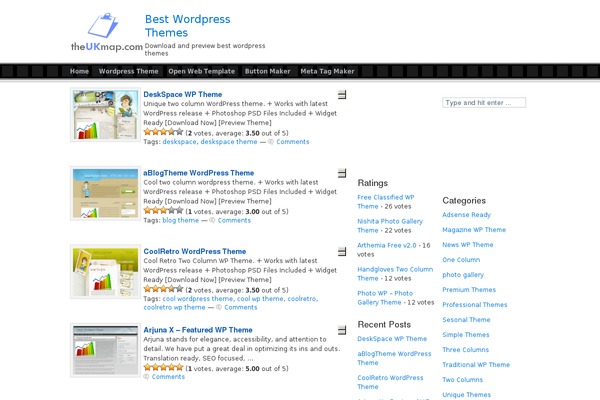Click comment bubble icon in Arjuna X post

(x=146, y=377)
